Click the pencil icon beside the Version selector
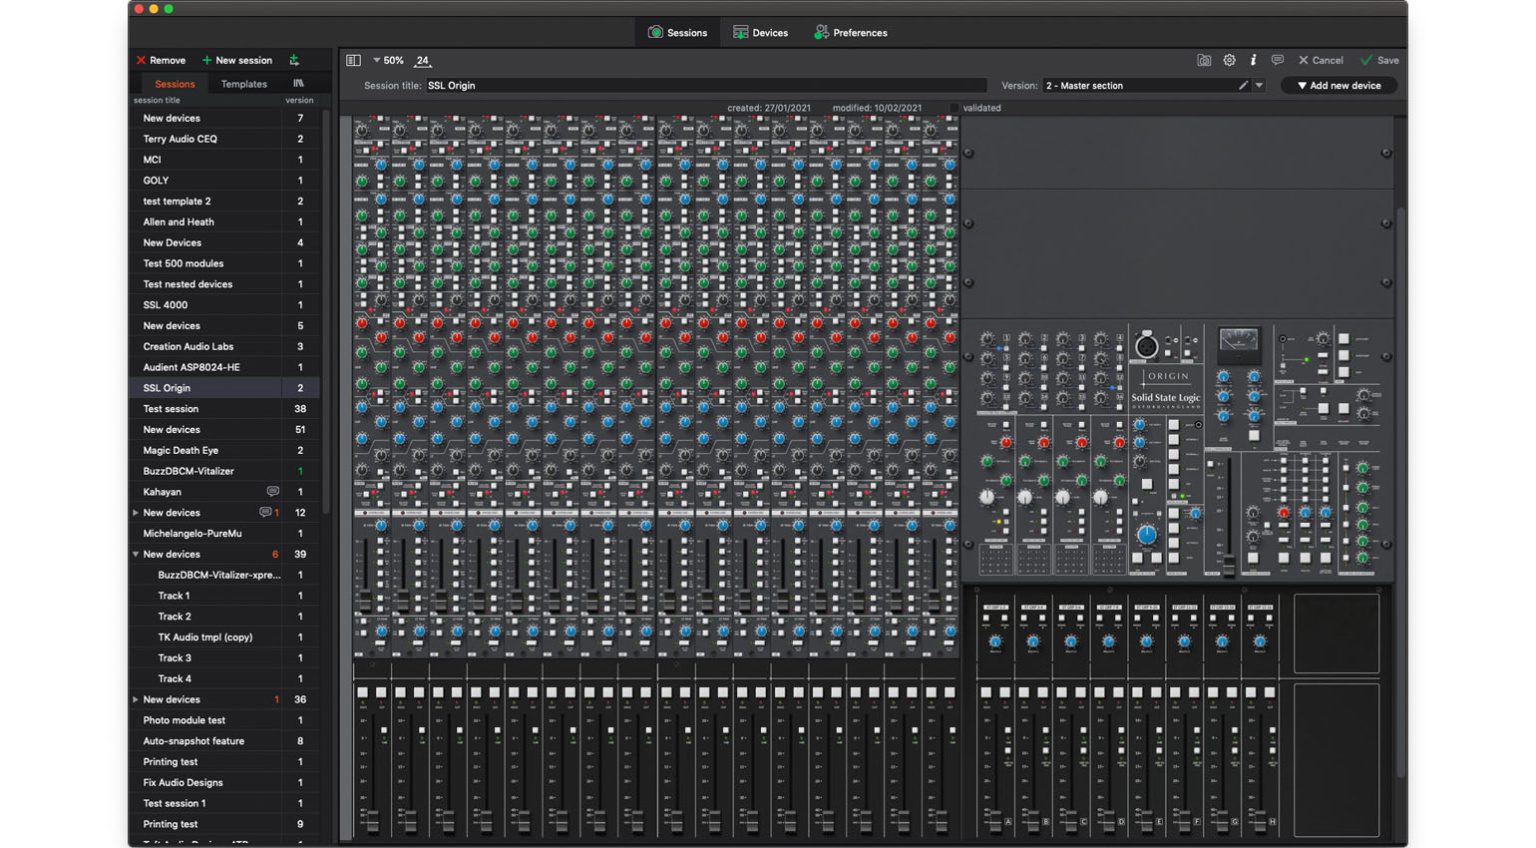Image resolution: width=1536 pixels, height=848 pixels. pyautogui.click(x=1241, y=85)
